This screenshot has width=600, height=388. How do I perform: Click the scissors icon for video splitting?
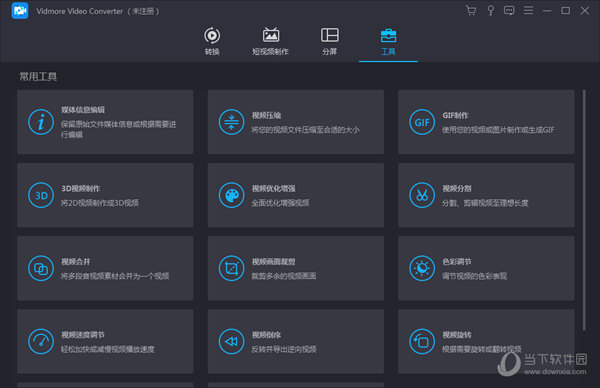coord(422,195)
